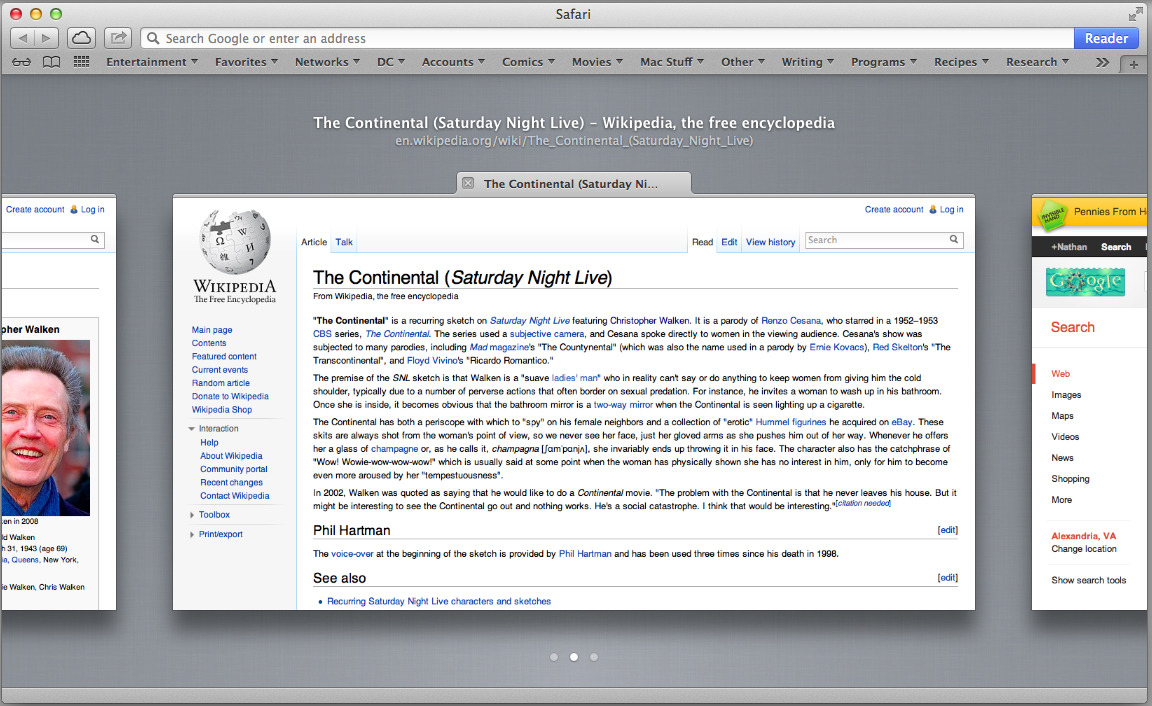The width and height of the screenshot is (1152, 706).
Task: Open Top Sites grid icon
Action: point(82,62)
